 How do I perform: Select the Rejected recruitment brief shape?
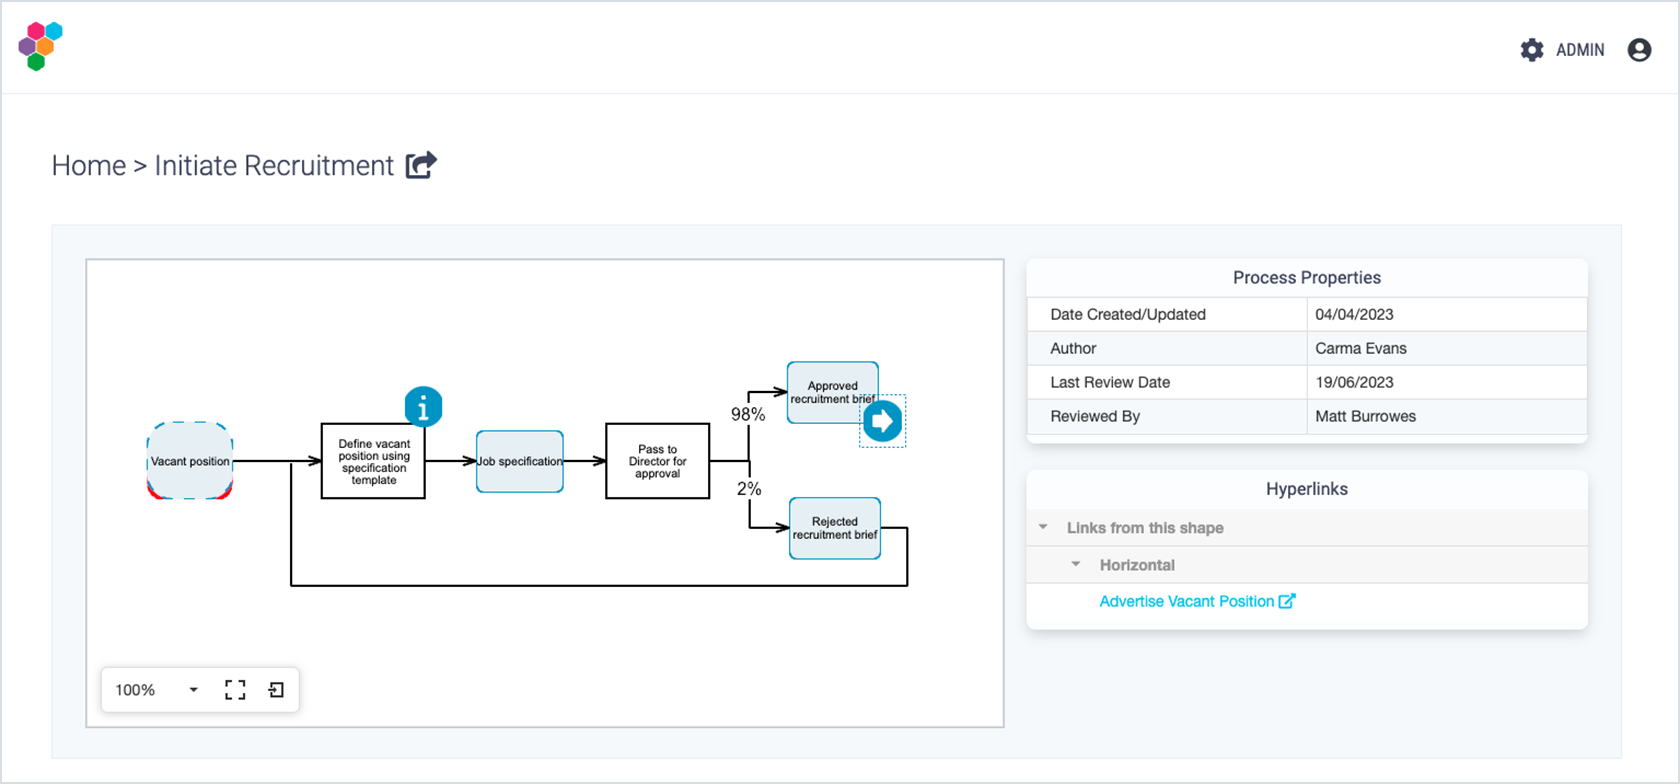click(x=834, y=528)
